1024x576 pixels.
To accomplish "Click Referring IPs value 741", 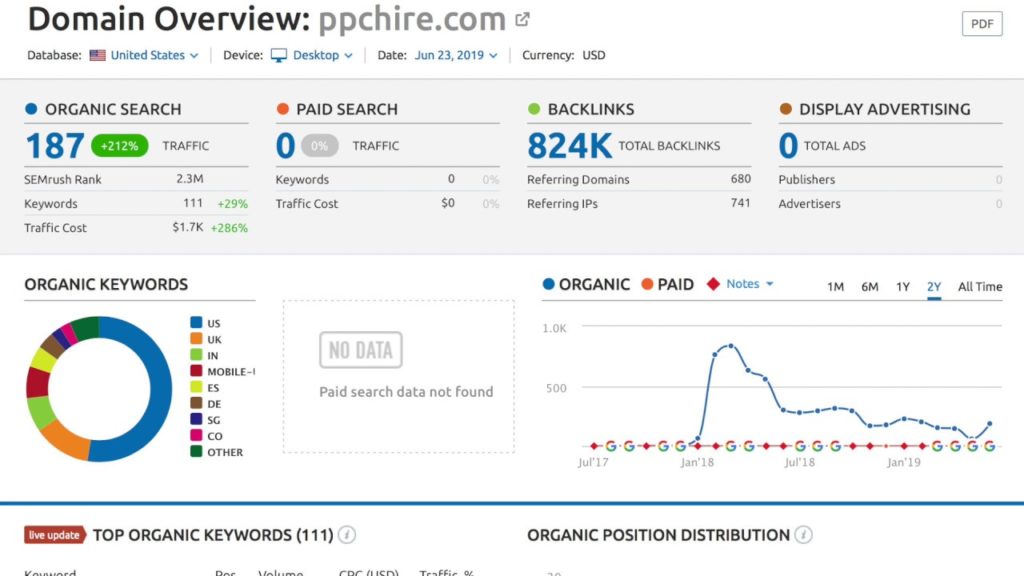I will 741,202.
